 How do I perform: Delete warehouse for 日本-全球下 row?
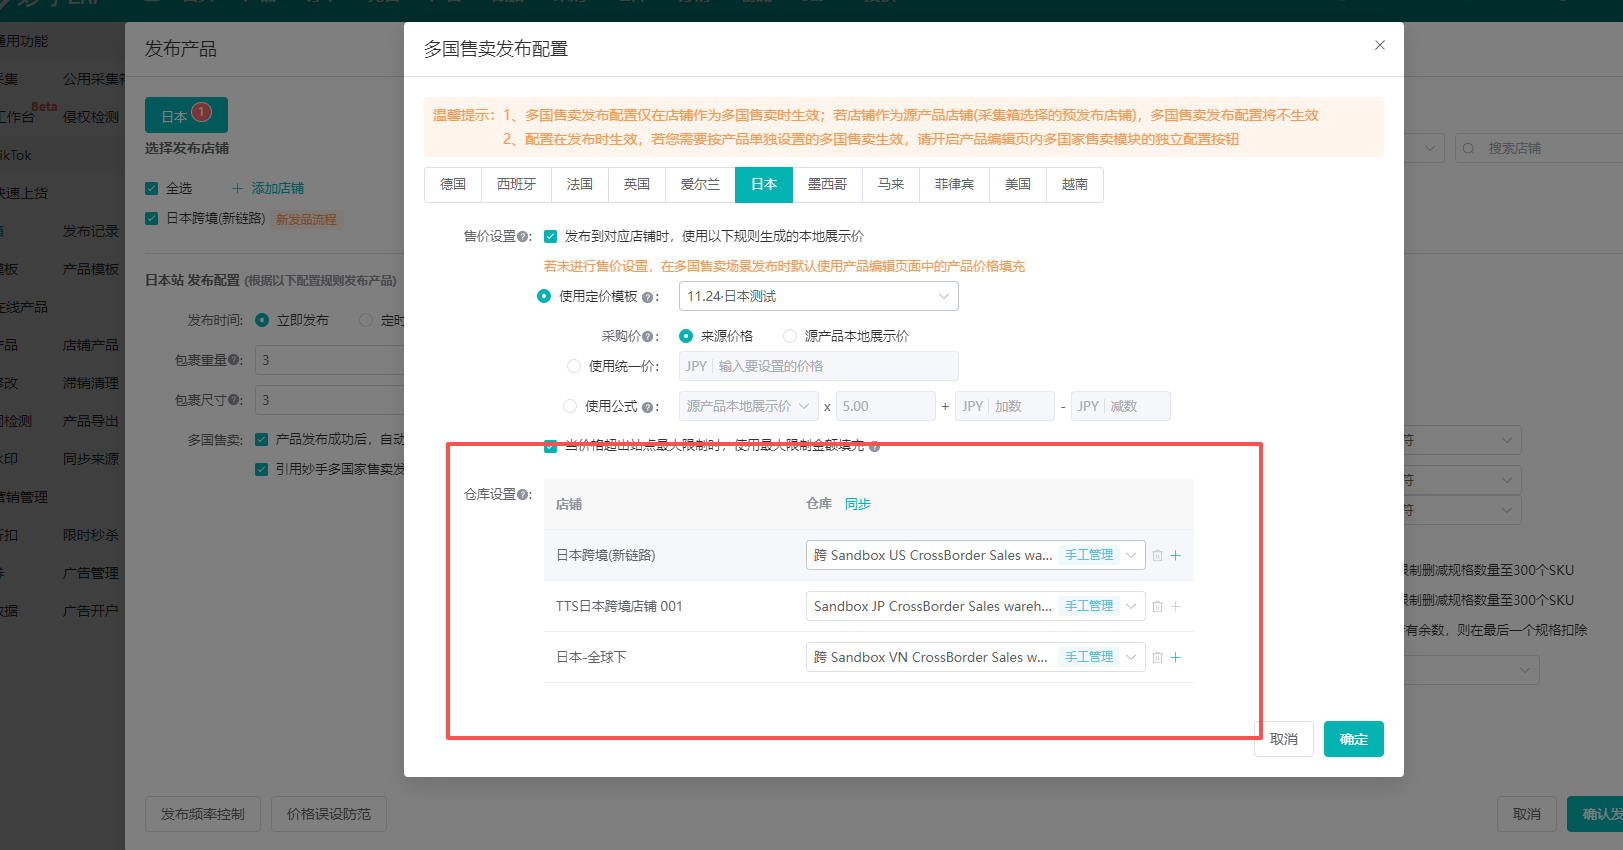tap(1157, 657)
